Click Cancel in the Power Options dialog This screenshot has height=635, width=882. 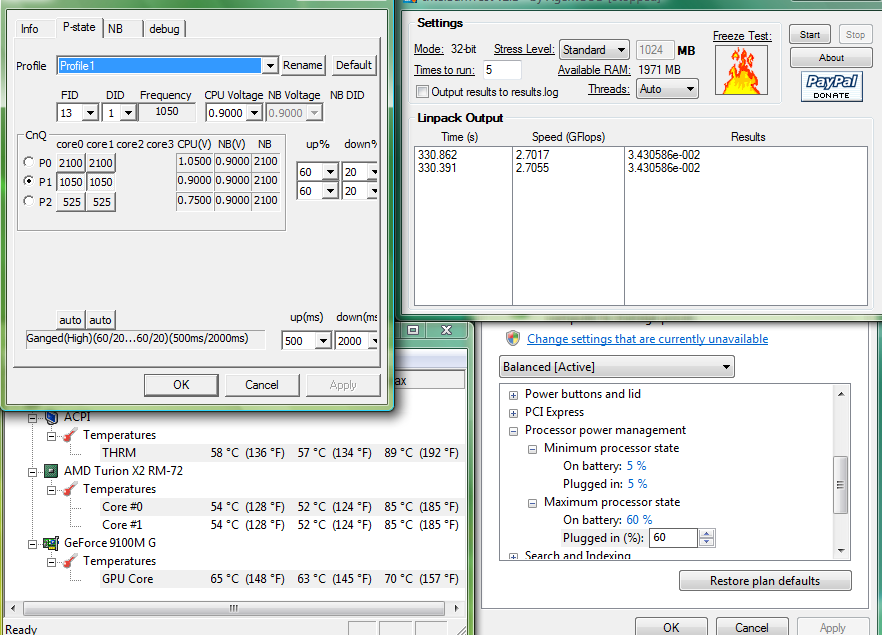(752, 627)
